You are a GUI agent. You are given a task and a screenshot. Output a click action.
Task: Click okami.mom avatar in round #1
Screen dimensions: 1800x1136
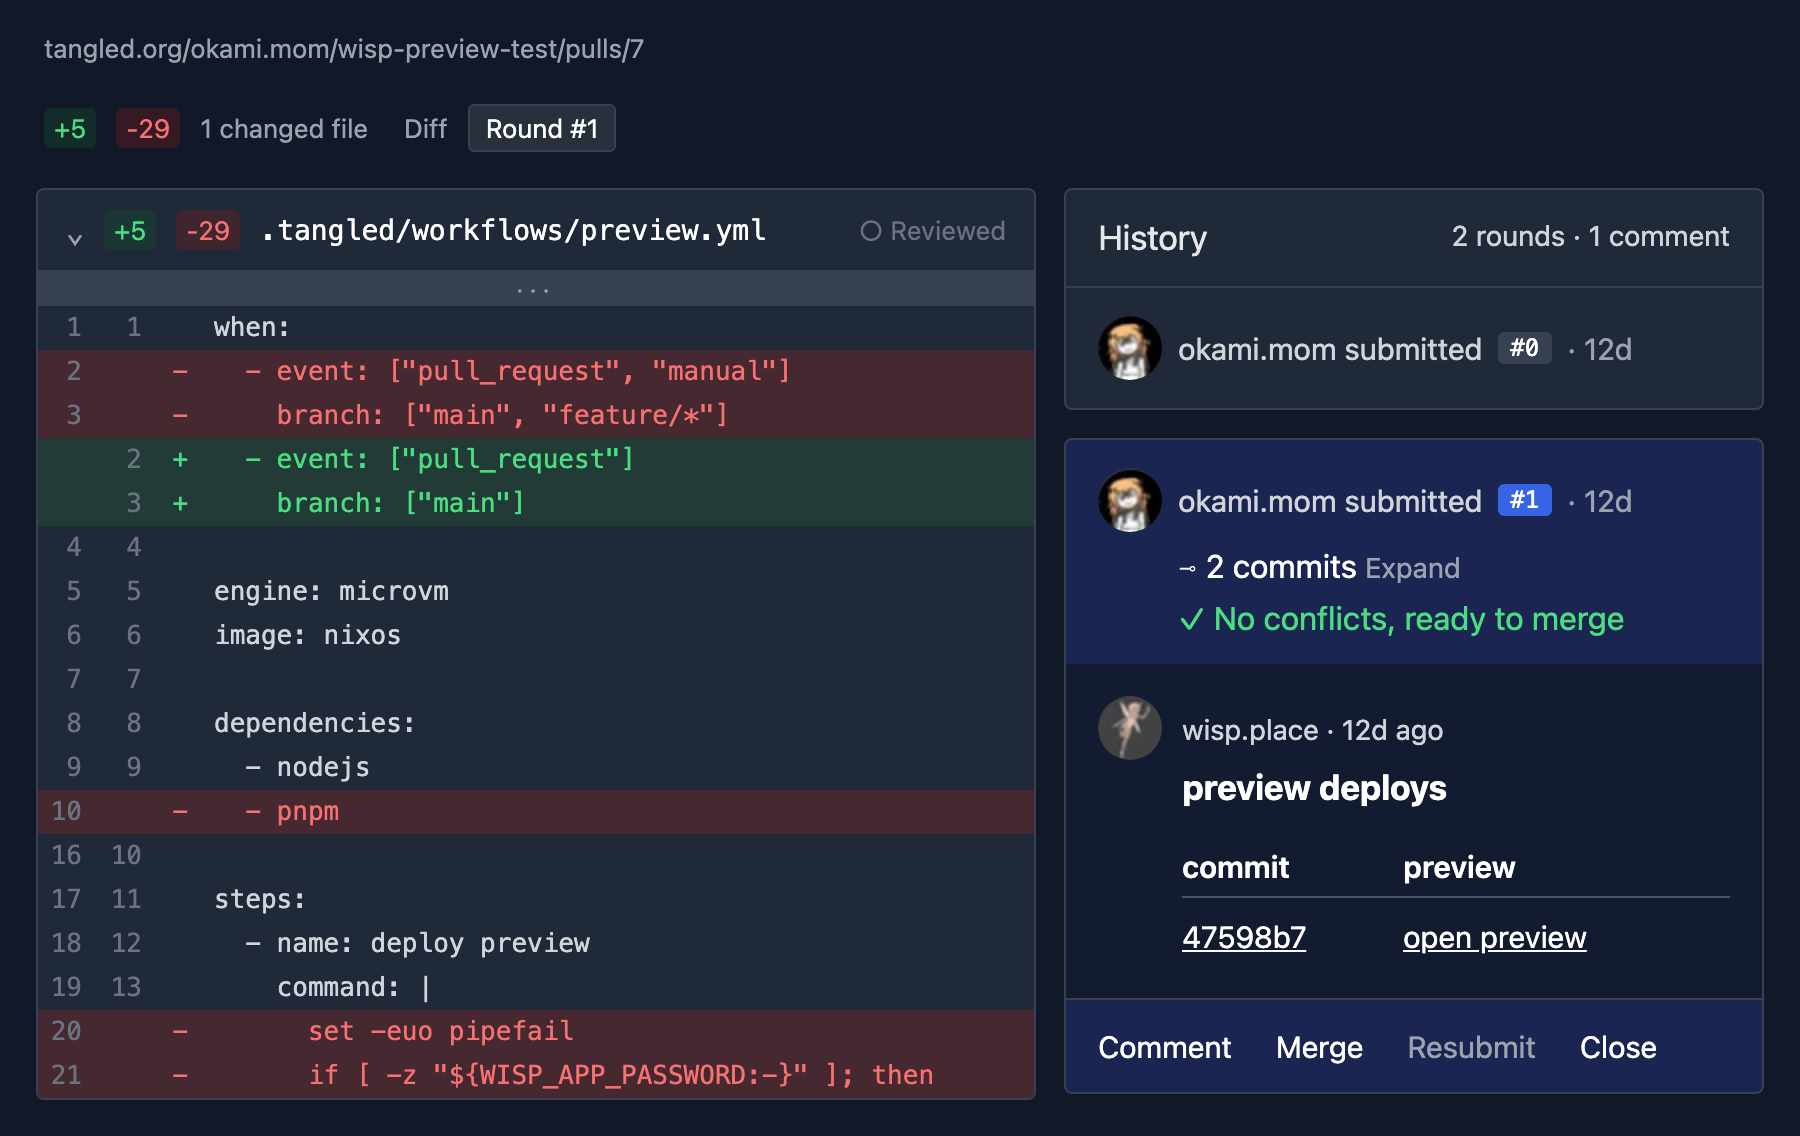coord(1130,501)
